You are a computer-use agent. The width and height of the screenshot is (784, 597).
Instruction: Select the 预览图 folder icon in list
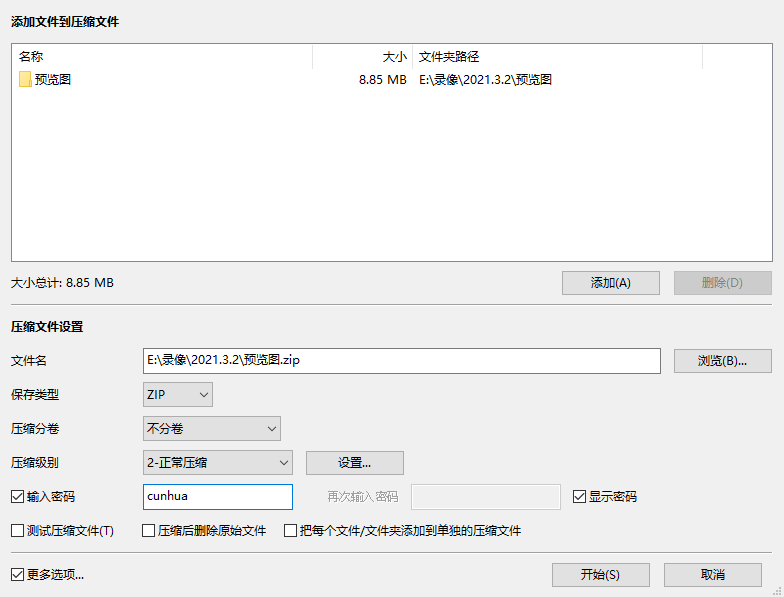(25, 80)
